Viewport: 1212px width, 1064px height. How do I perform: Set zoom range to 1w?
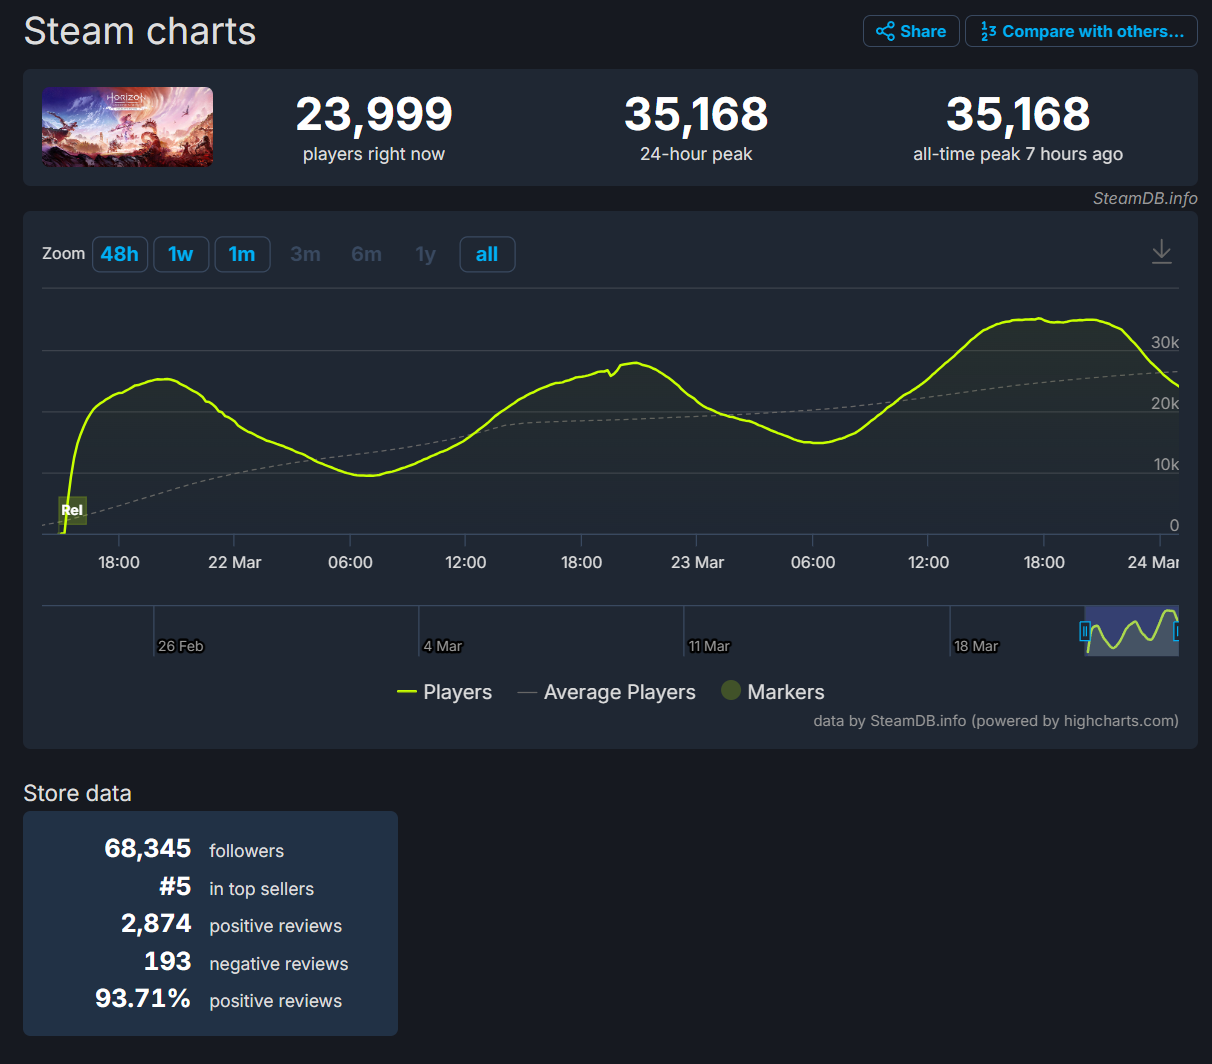tap(181, 254)
